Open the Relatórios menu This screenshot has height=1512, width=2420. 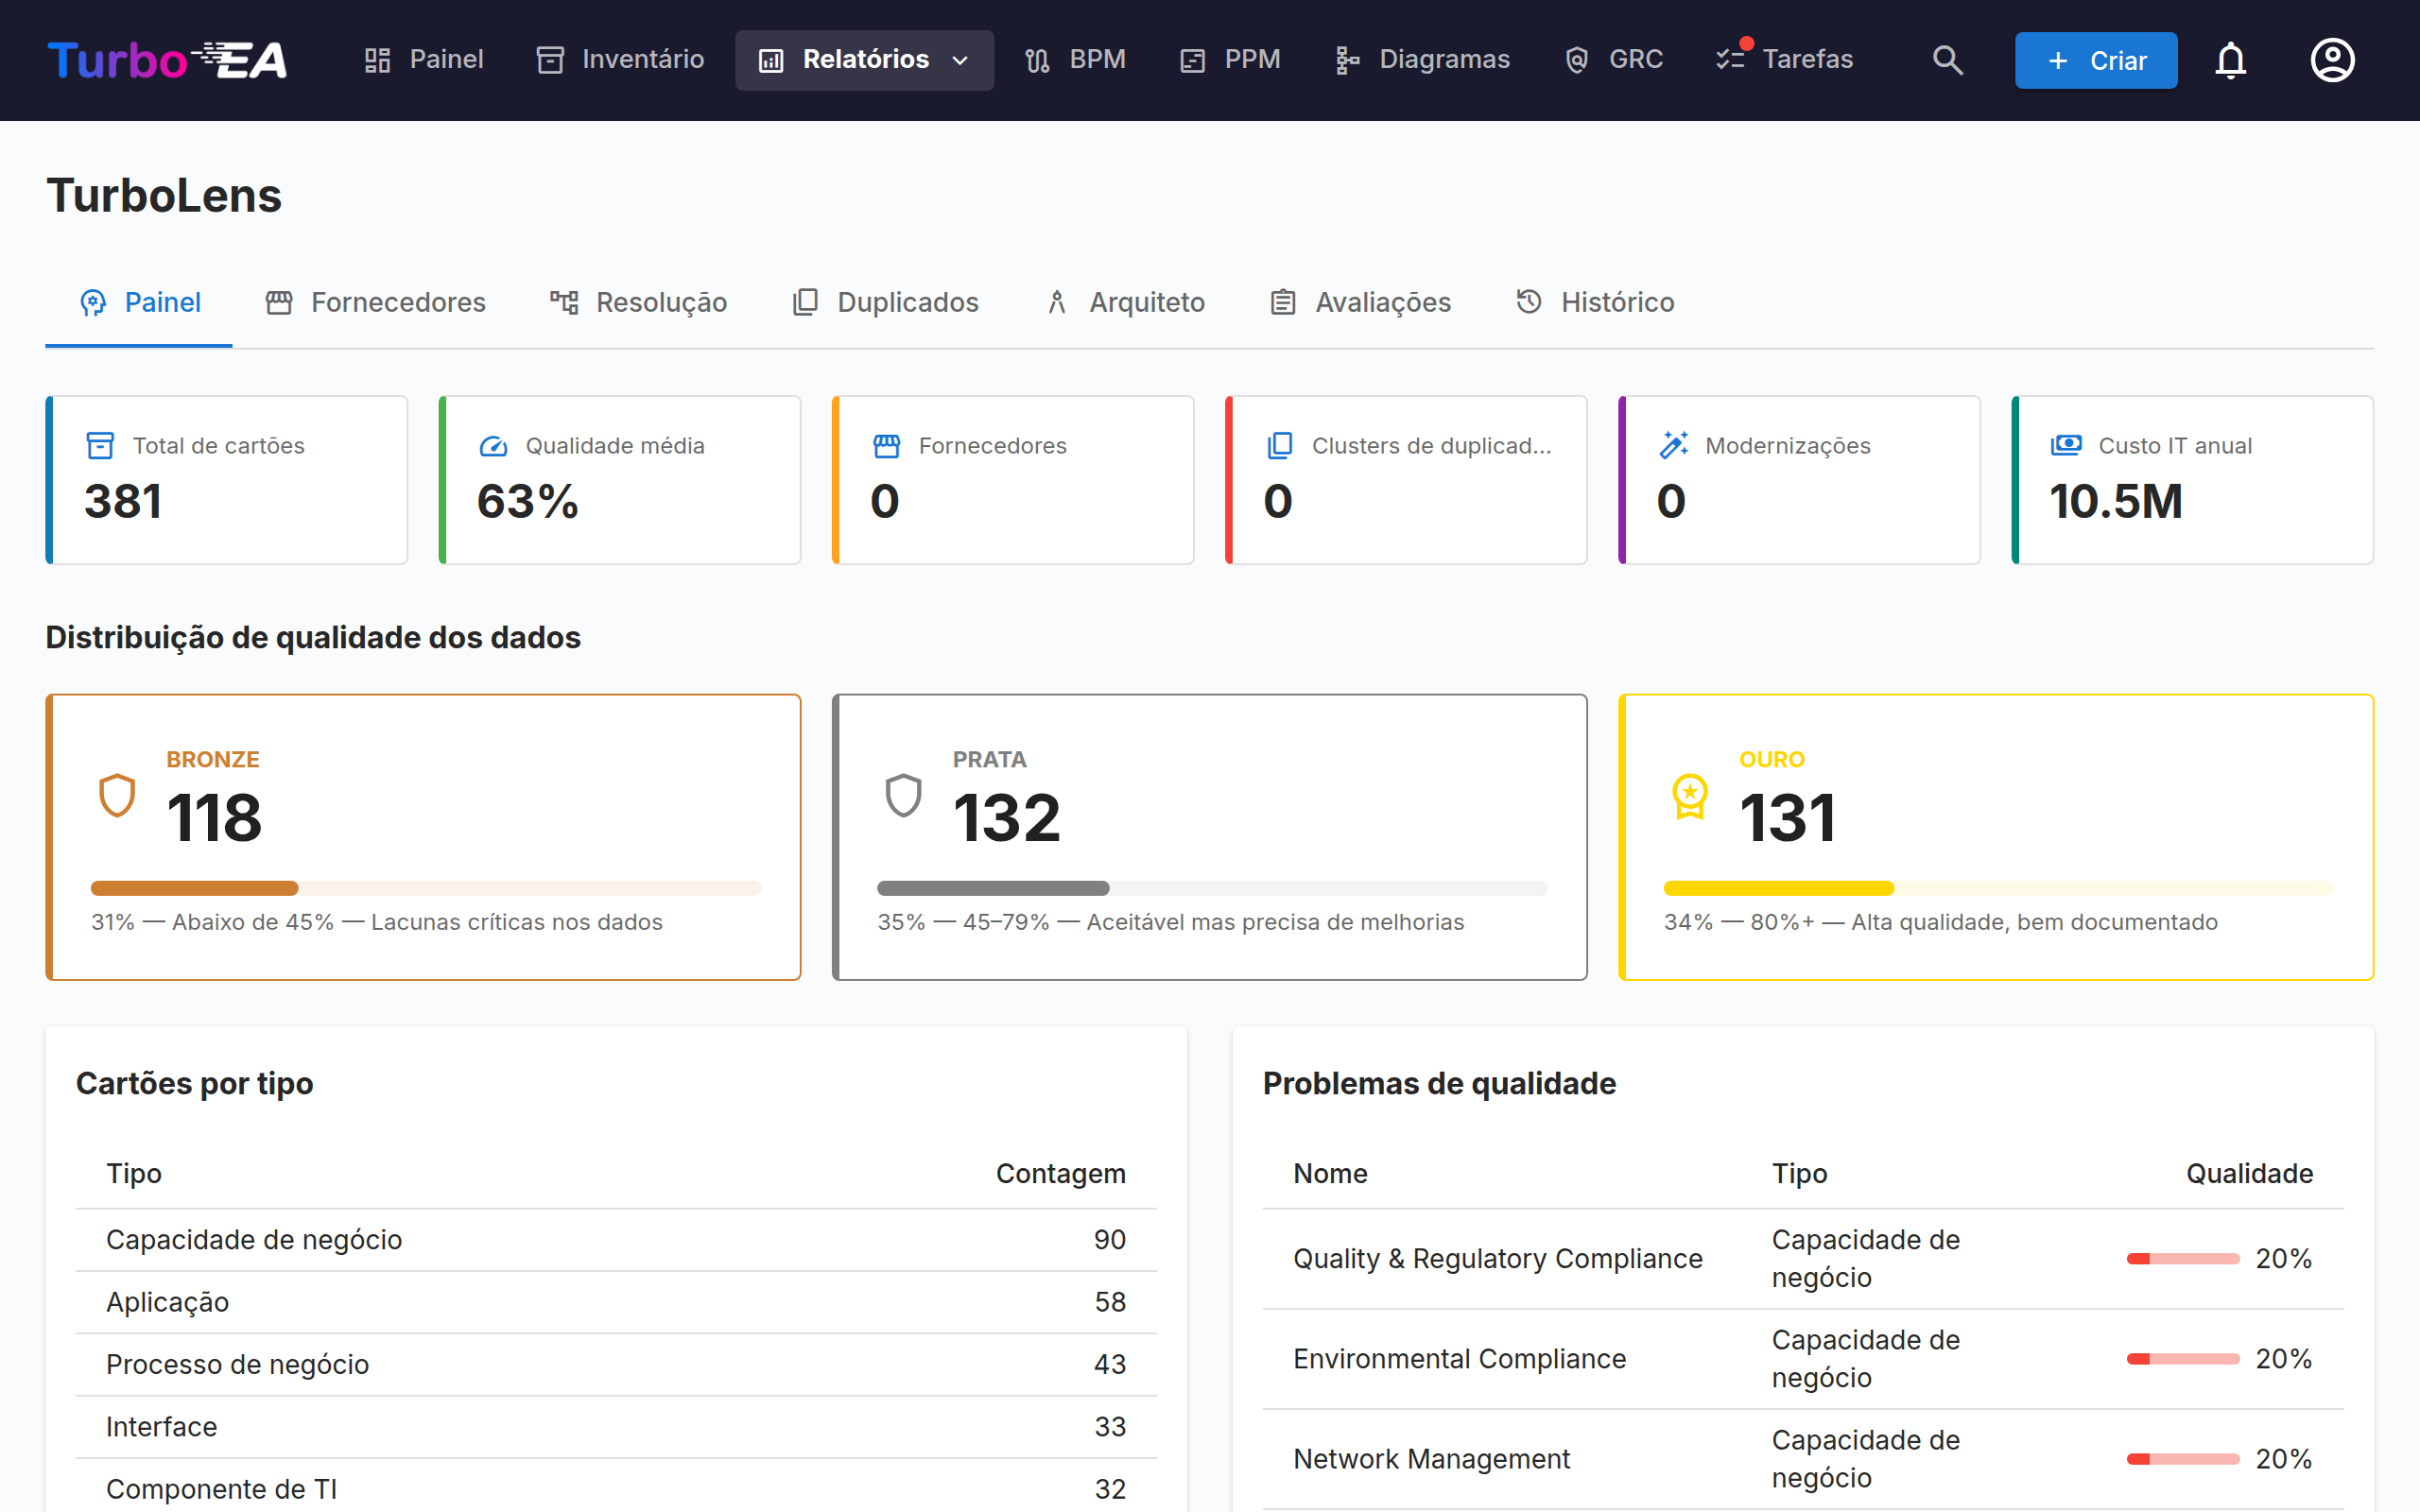point(864,60)
